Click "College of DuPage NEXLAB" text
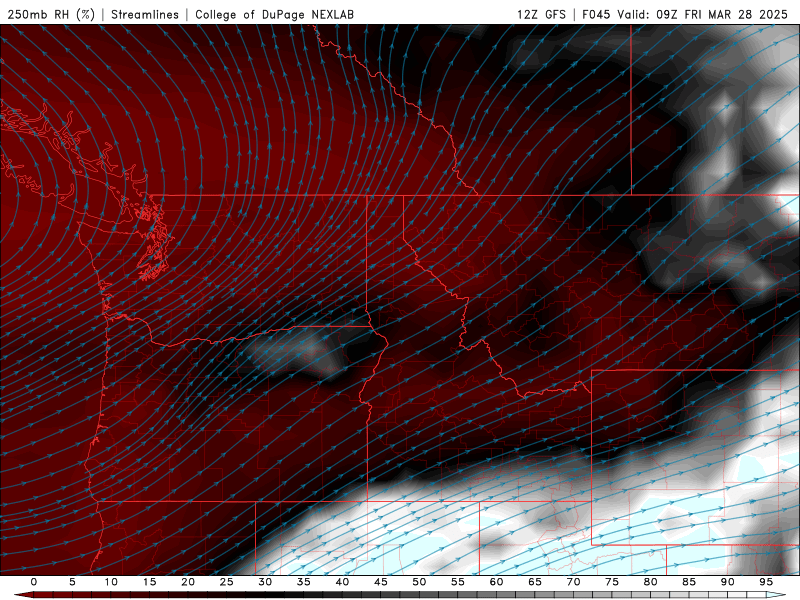 (x=274, y=14)
